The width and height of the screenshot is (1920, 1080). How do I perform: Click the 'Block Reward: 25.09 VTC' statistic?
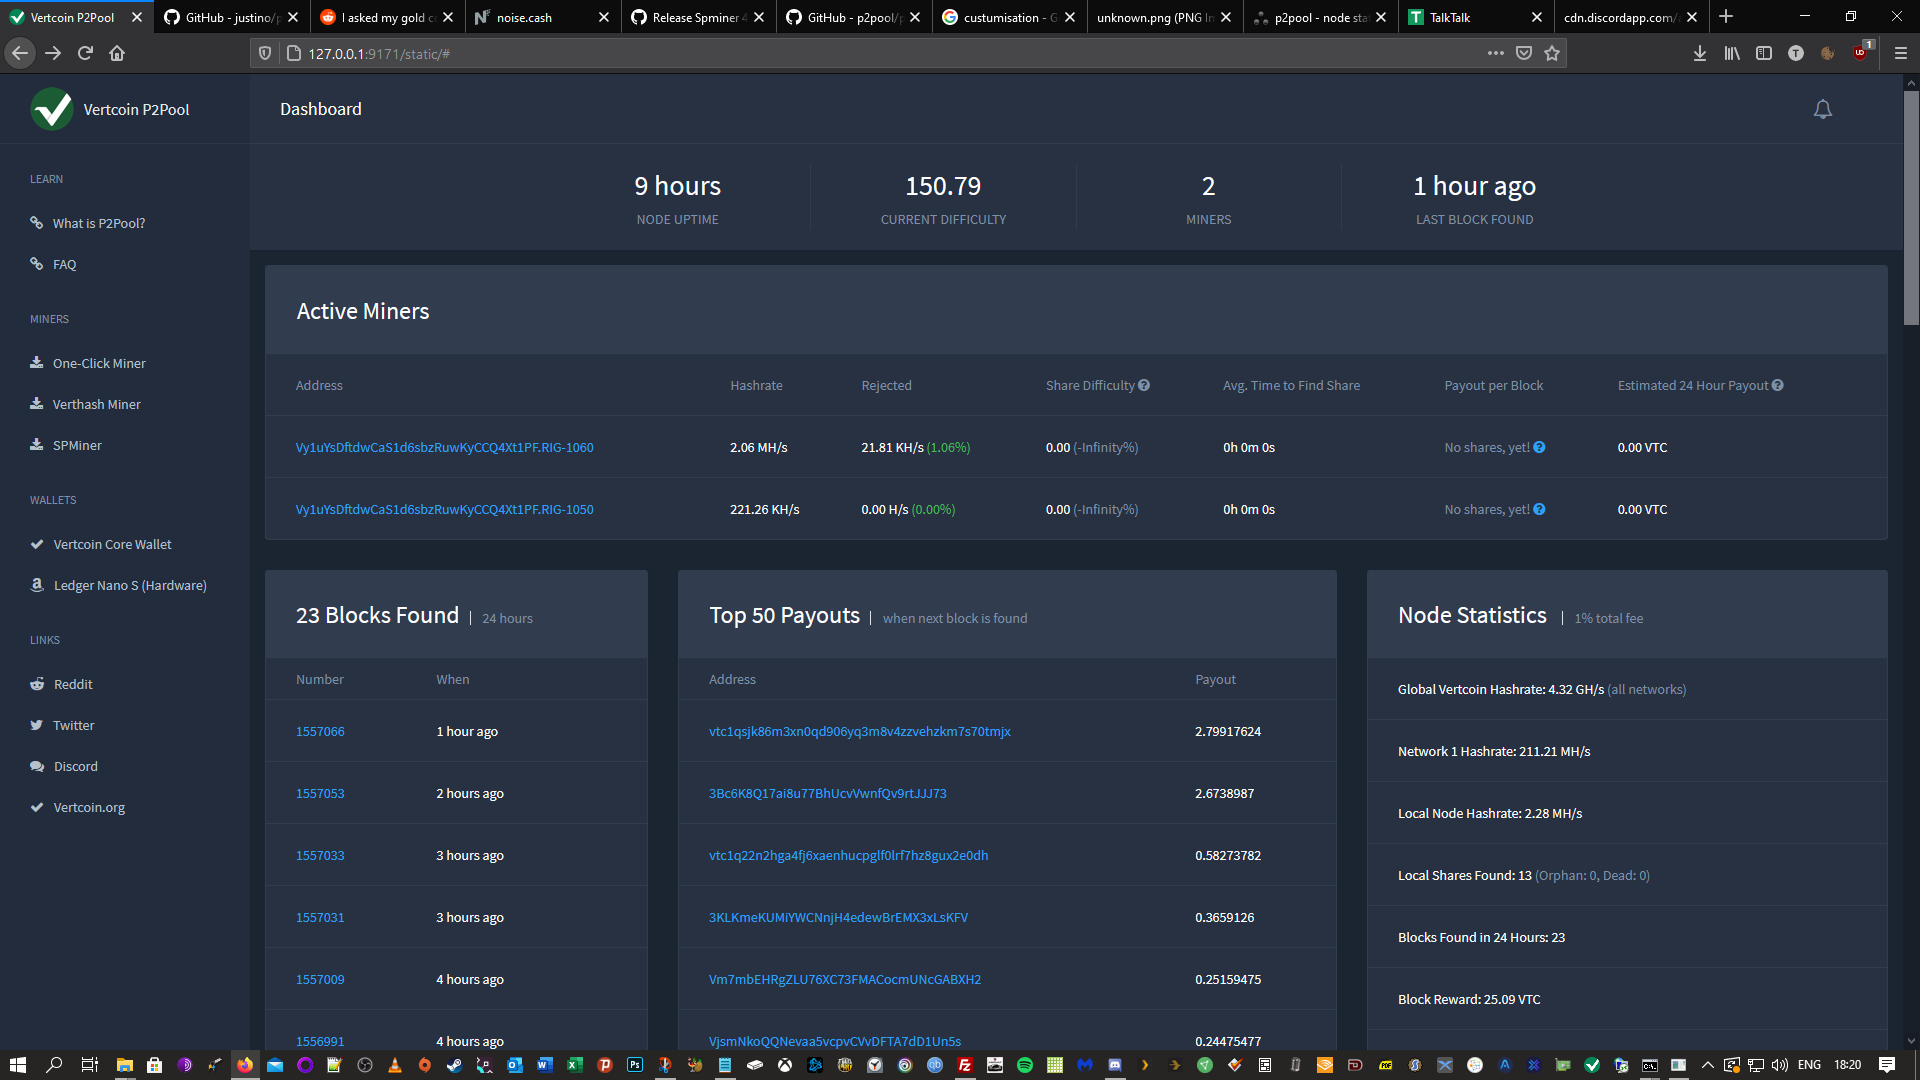point(1469,999)
